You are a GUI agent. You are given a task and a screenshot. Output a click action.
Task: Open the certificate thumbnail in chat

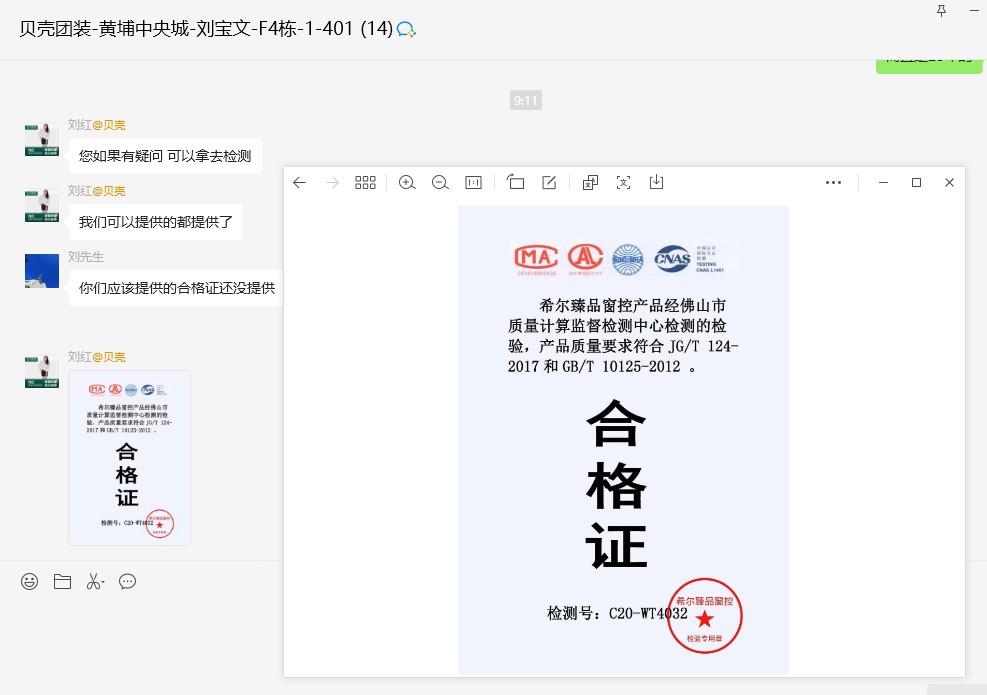129,457
